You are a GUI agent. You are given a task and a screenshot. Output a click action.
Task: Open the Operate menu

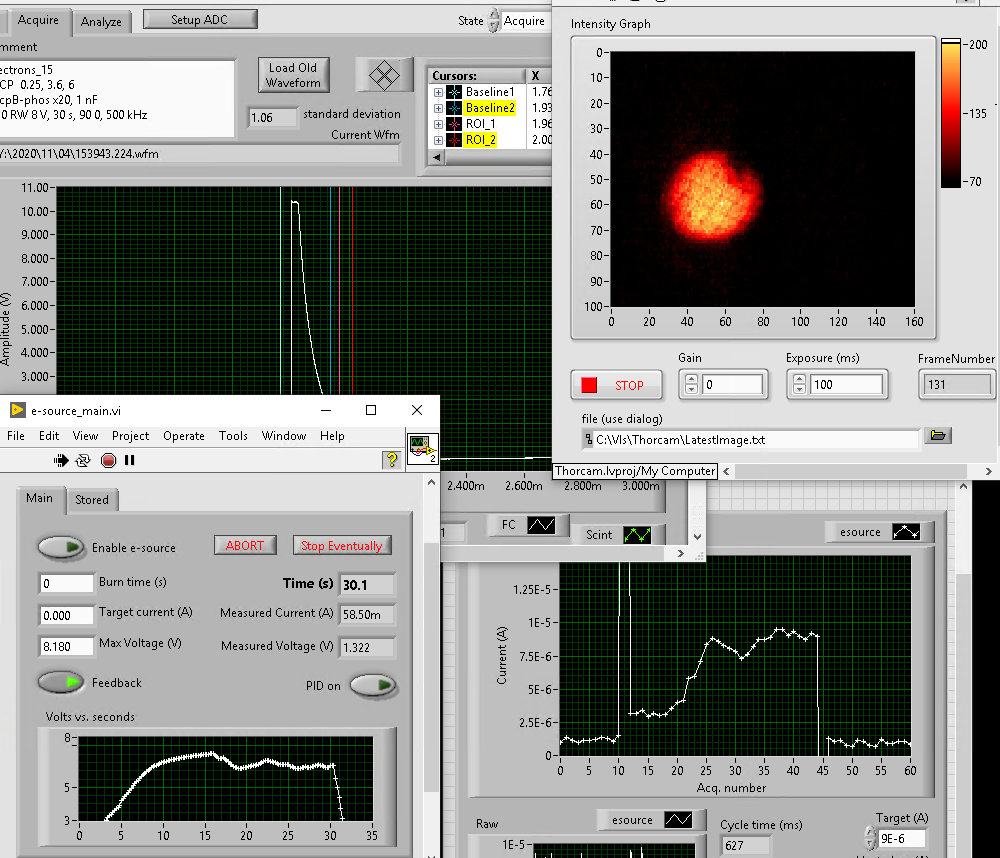184,436
